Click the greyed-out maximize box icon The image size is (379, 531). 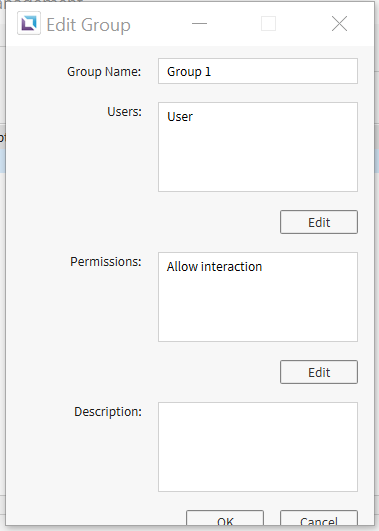268,24
